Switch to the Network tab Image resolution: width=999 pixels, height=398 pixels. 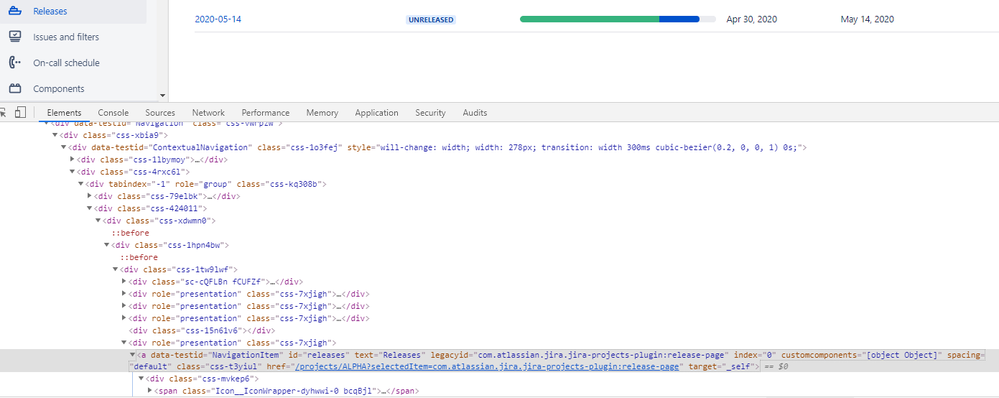(x=208, y=113)
